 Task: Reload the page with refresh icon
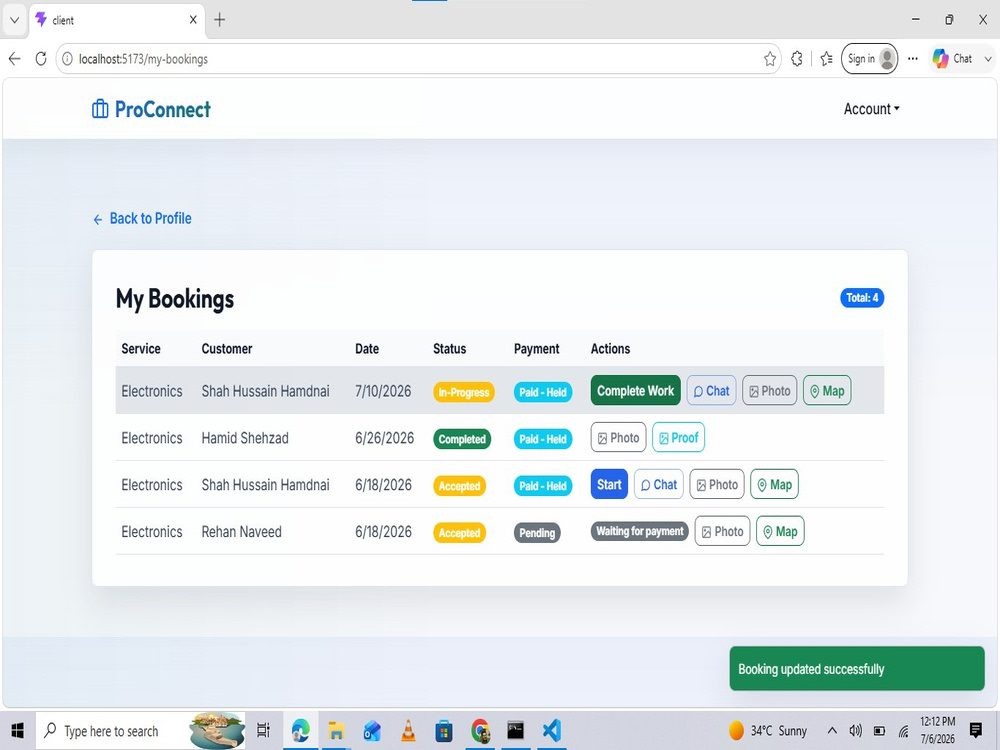41,59
